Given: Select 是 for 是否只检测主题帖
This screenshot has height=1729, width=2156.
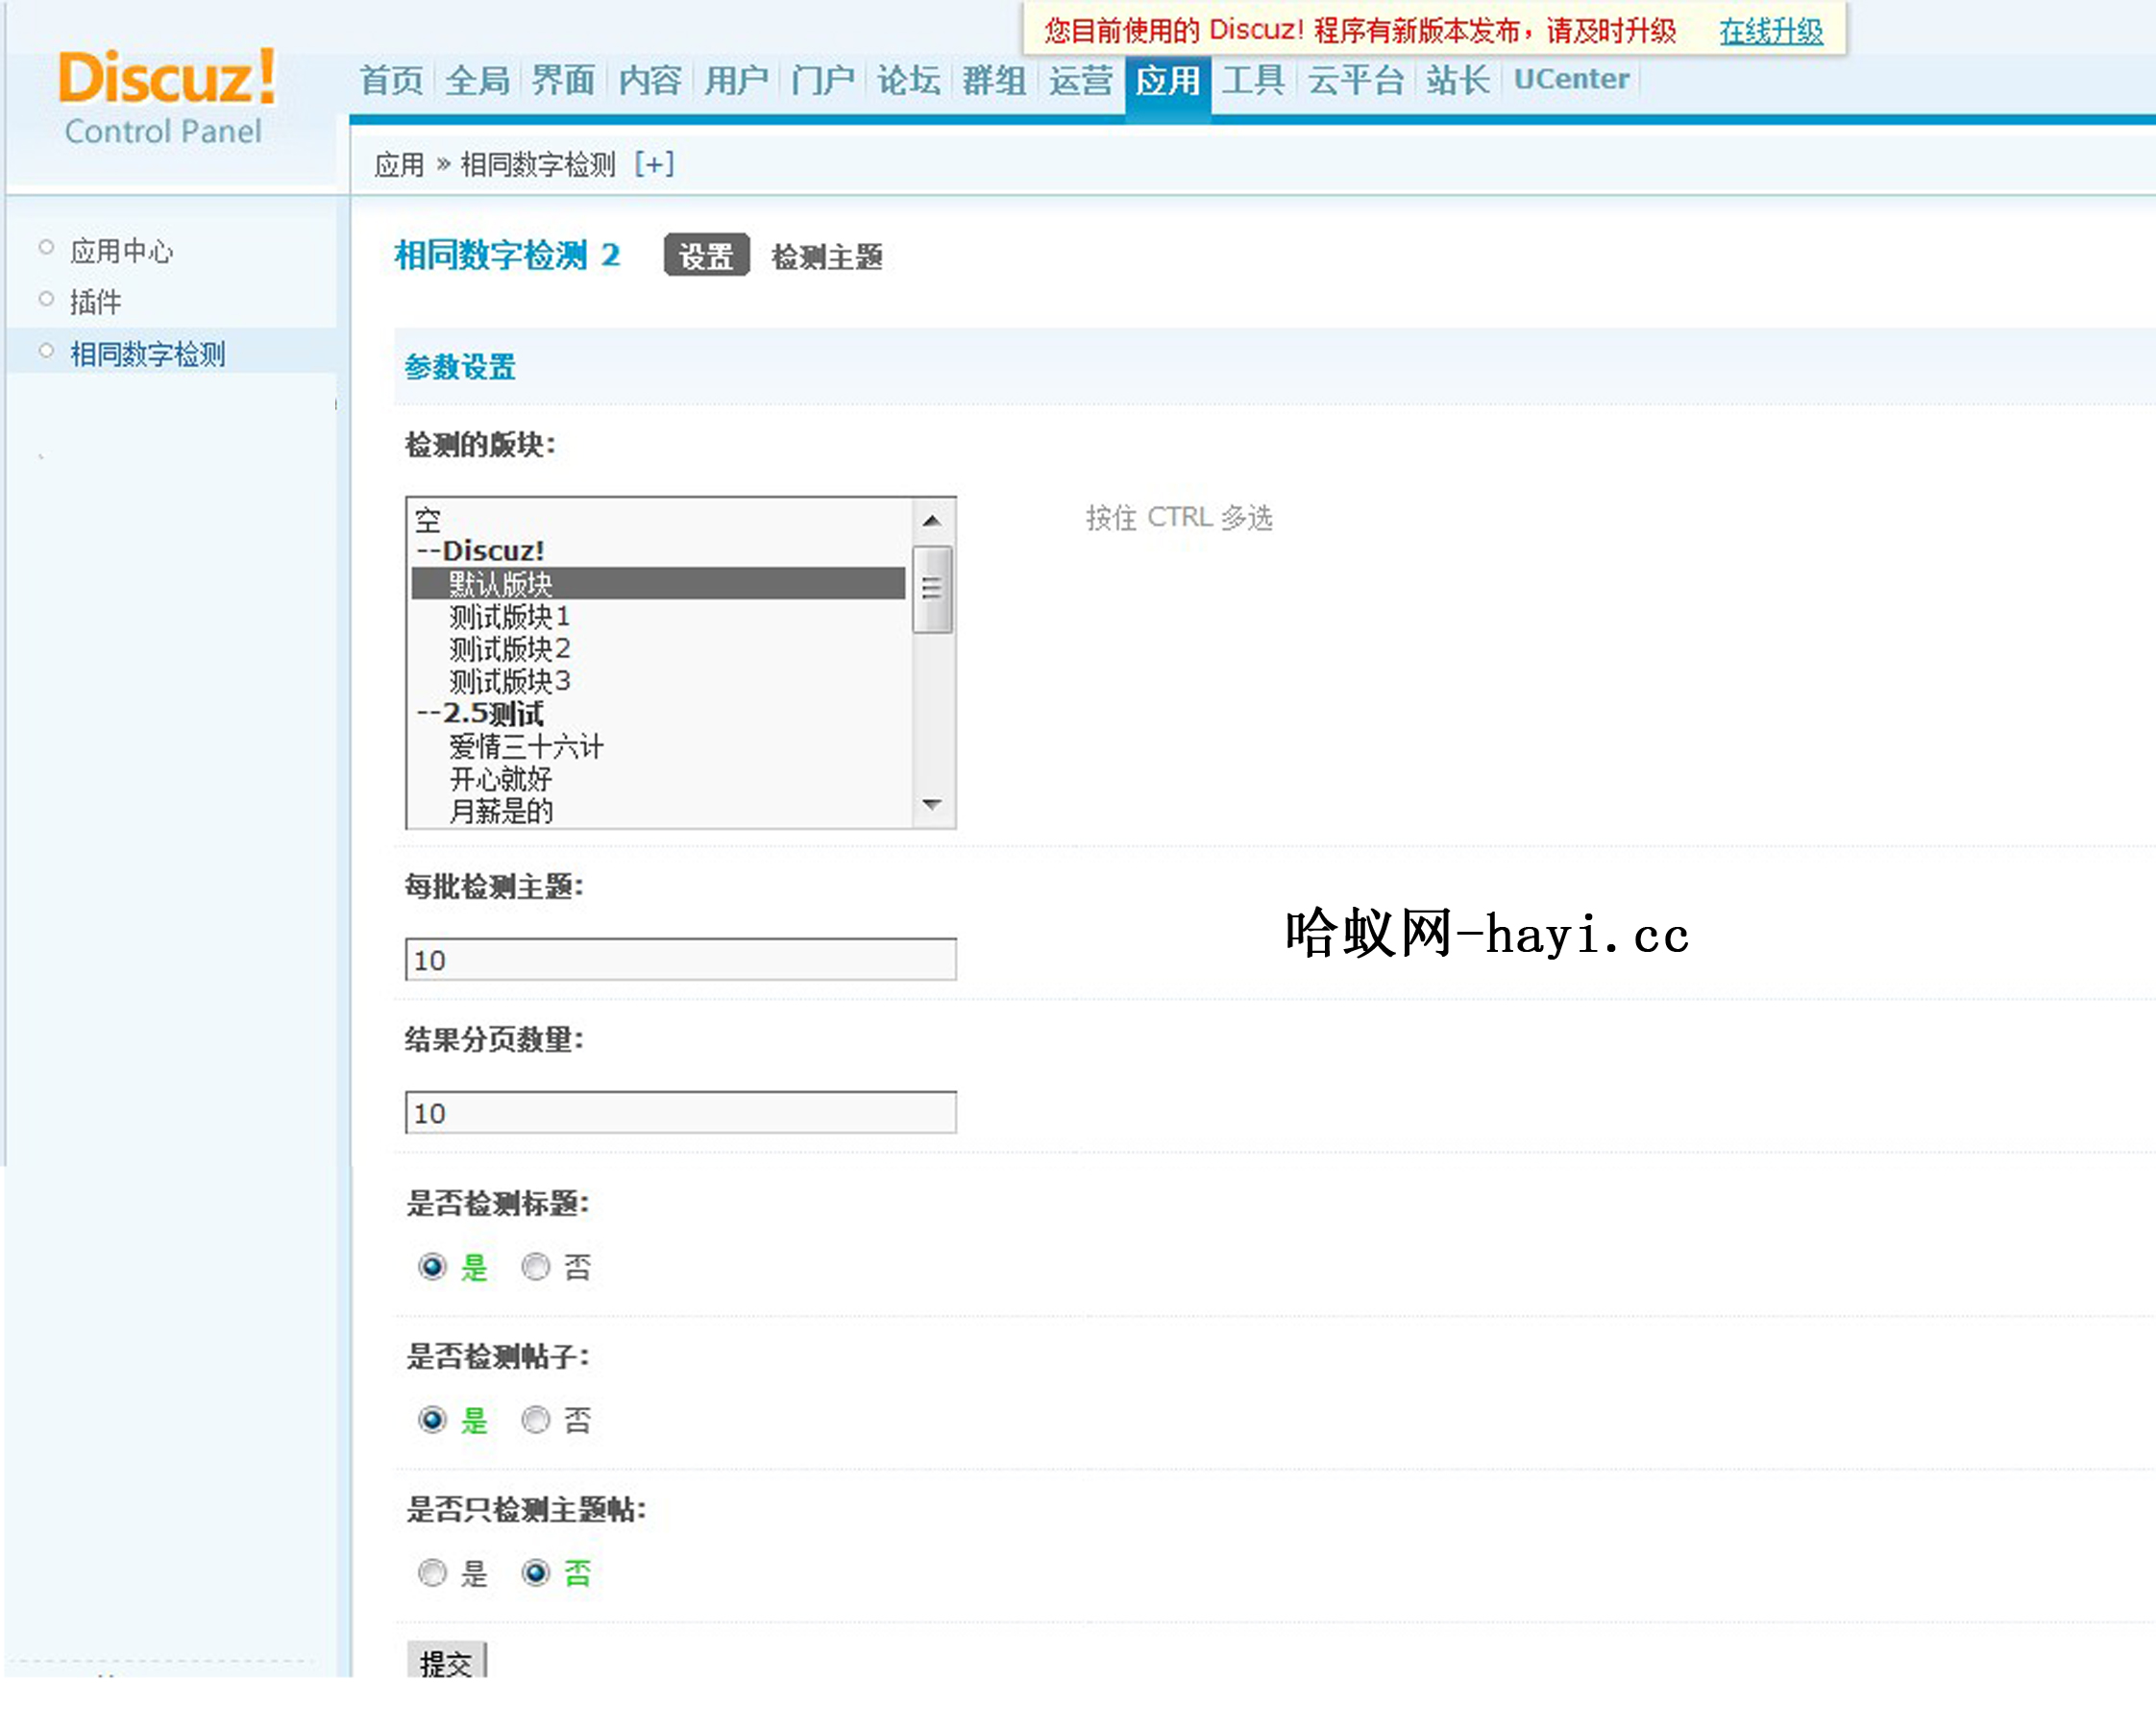Looking at the screenshot, I should click(x=432, y=1573).
